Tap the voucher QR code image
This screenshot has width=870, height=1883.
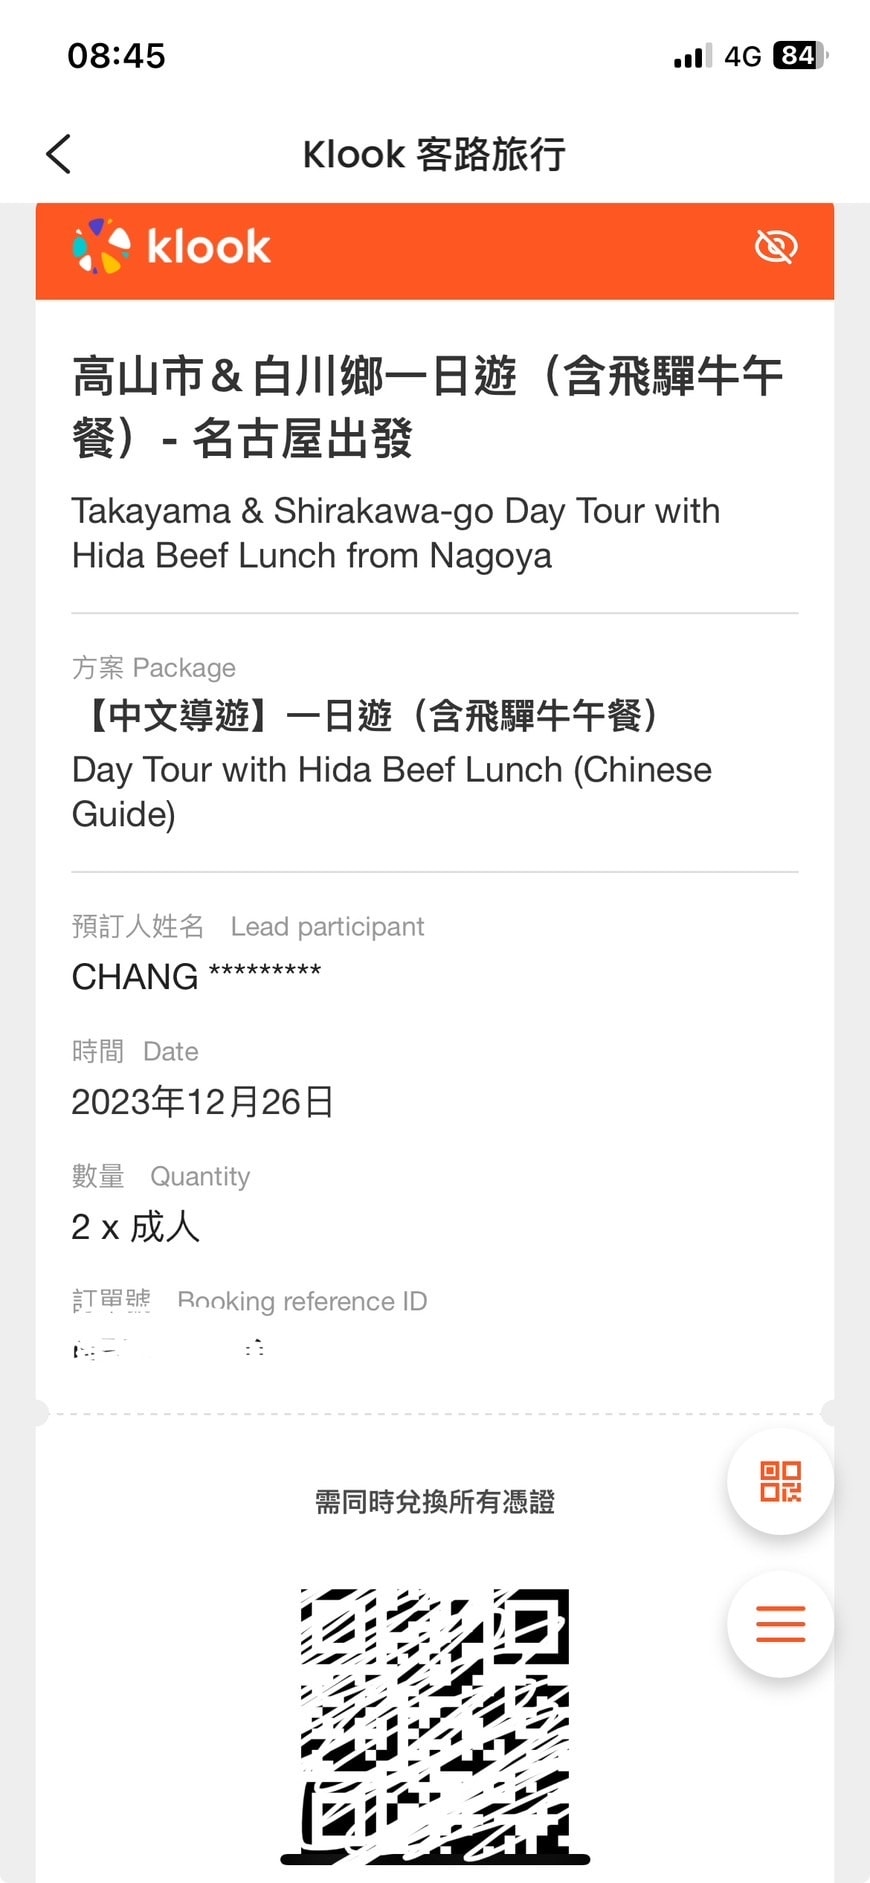click(x=435, y=1722)
